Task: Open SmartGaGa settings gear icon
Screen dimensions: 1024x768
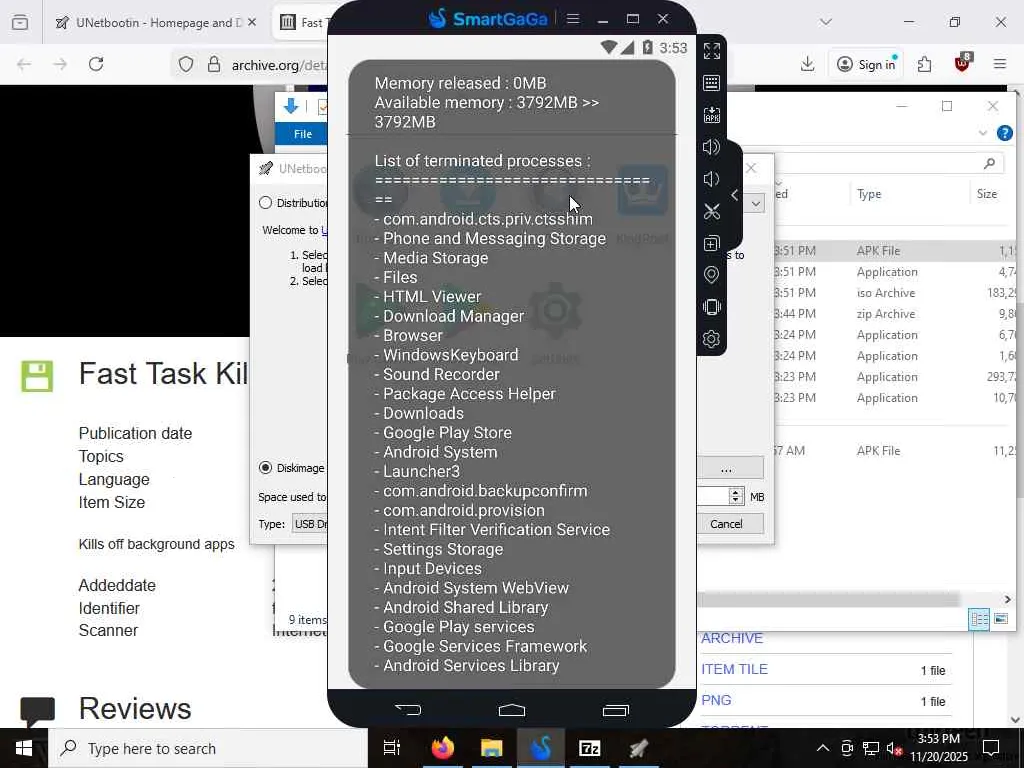Action: coord(712,339)
